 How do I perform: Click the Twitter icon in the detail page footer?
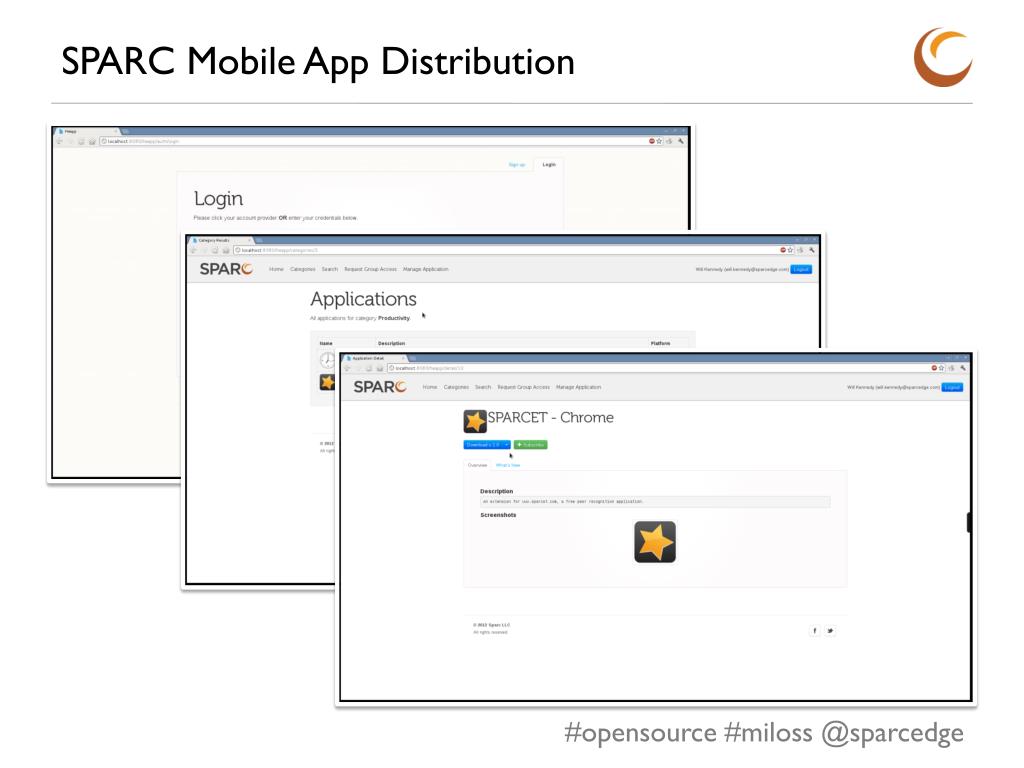click(830, 631)
